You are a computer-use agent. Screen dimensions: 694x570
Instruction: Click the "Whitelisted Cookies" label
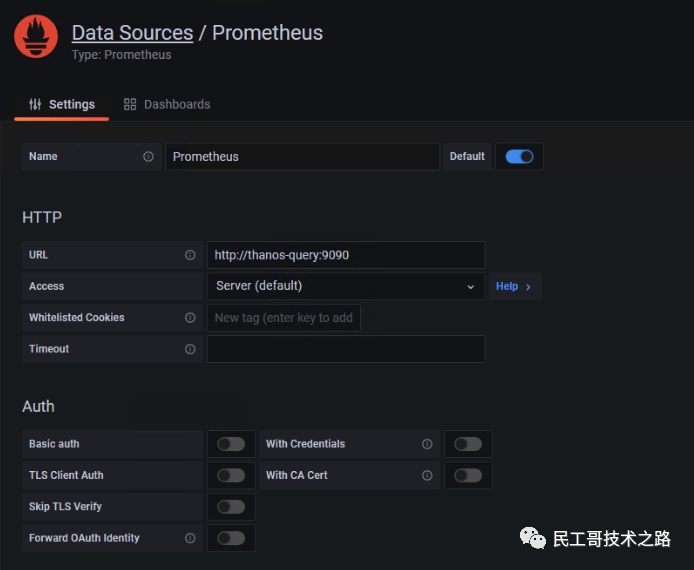pyautogui.click(x=77, y=318)
